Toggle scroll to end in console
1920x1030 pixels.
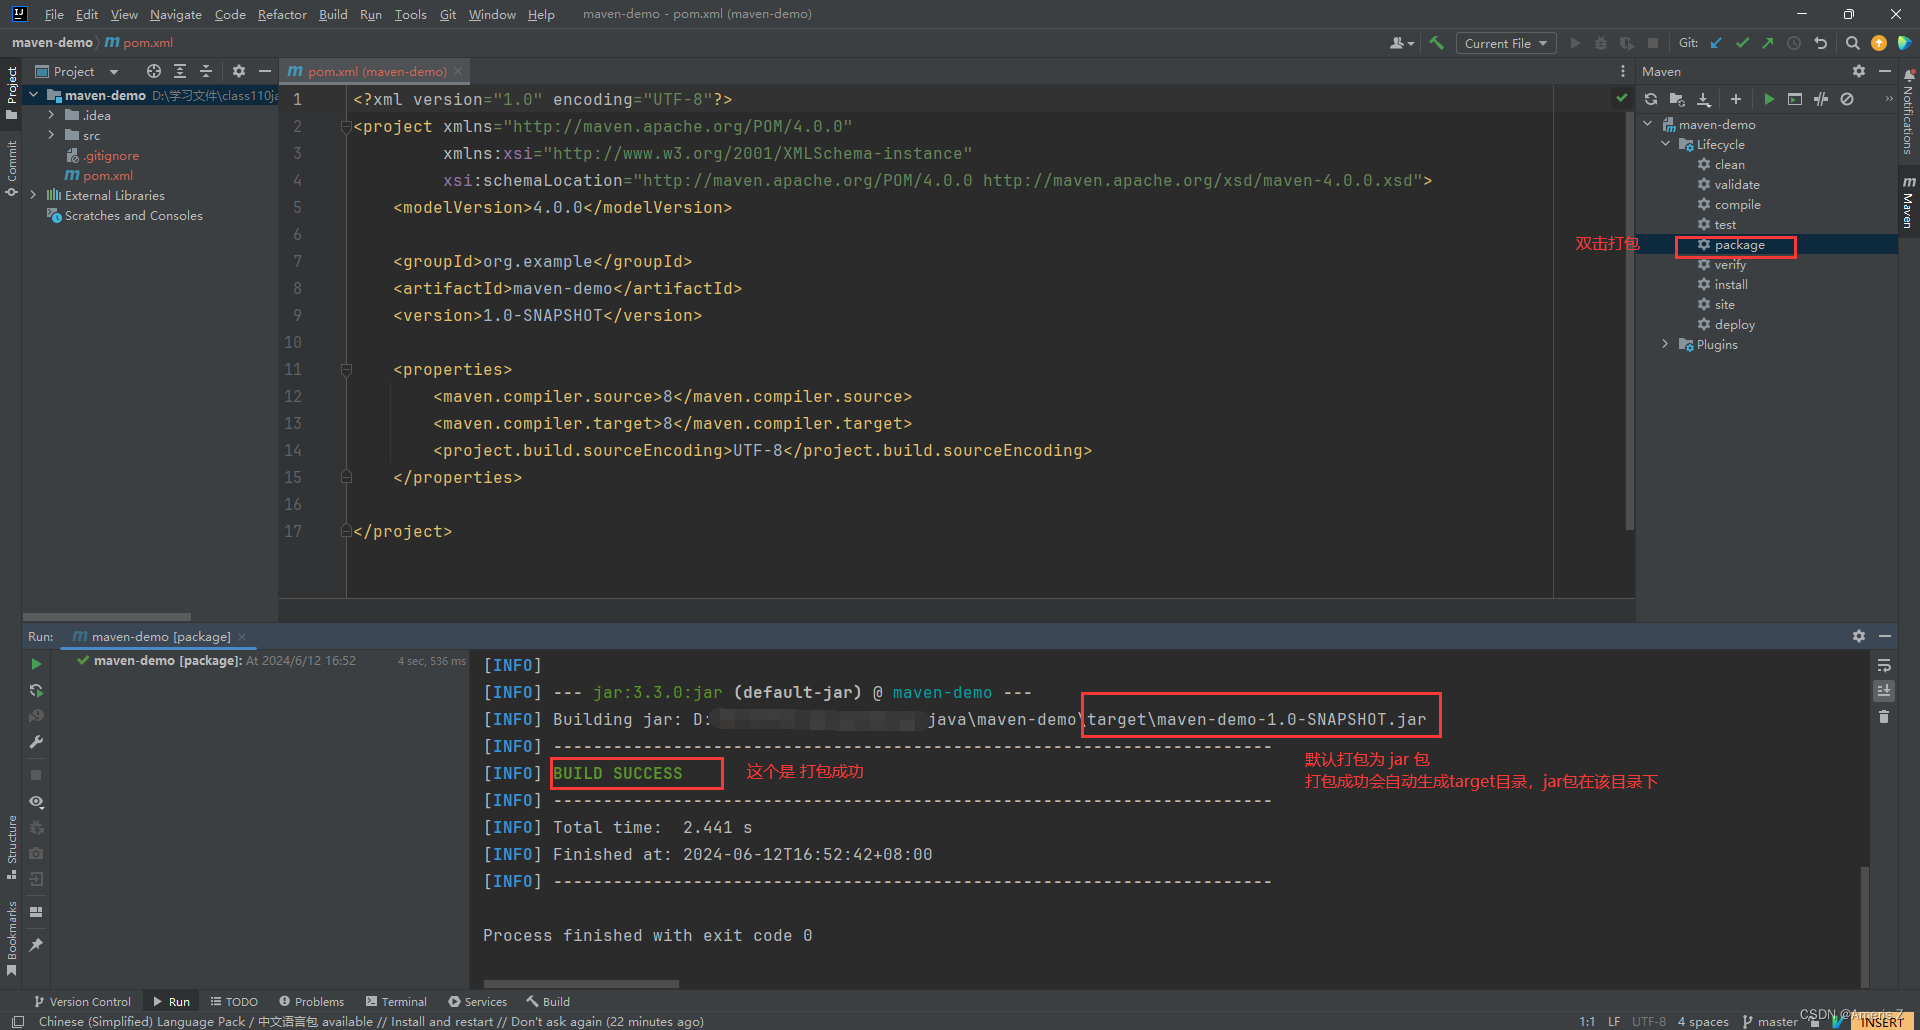[1884, 691]
